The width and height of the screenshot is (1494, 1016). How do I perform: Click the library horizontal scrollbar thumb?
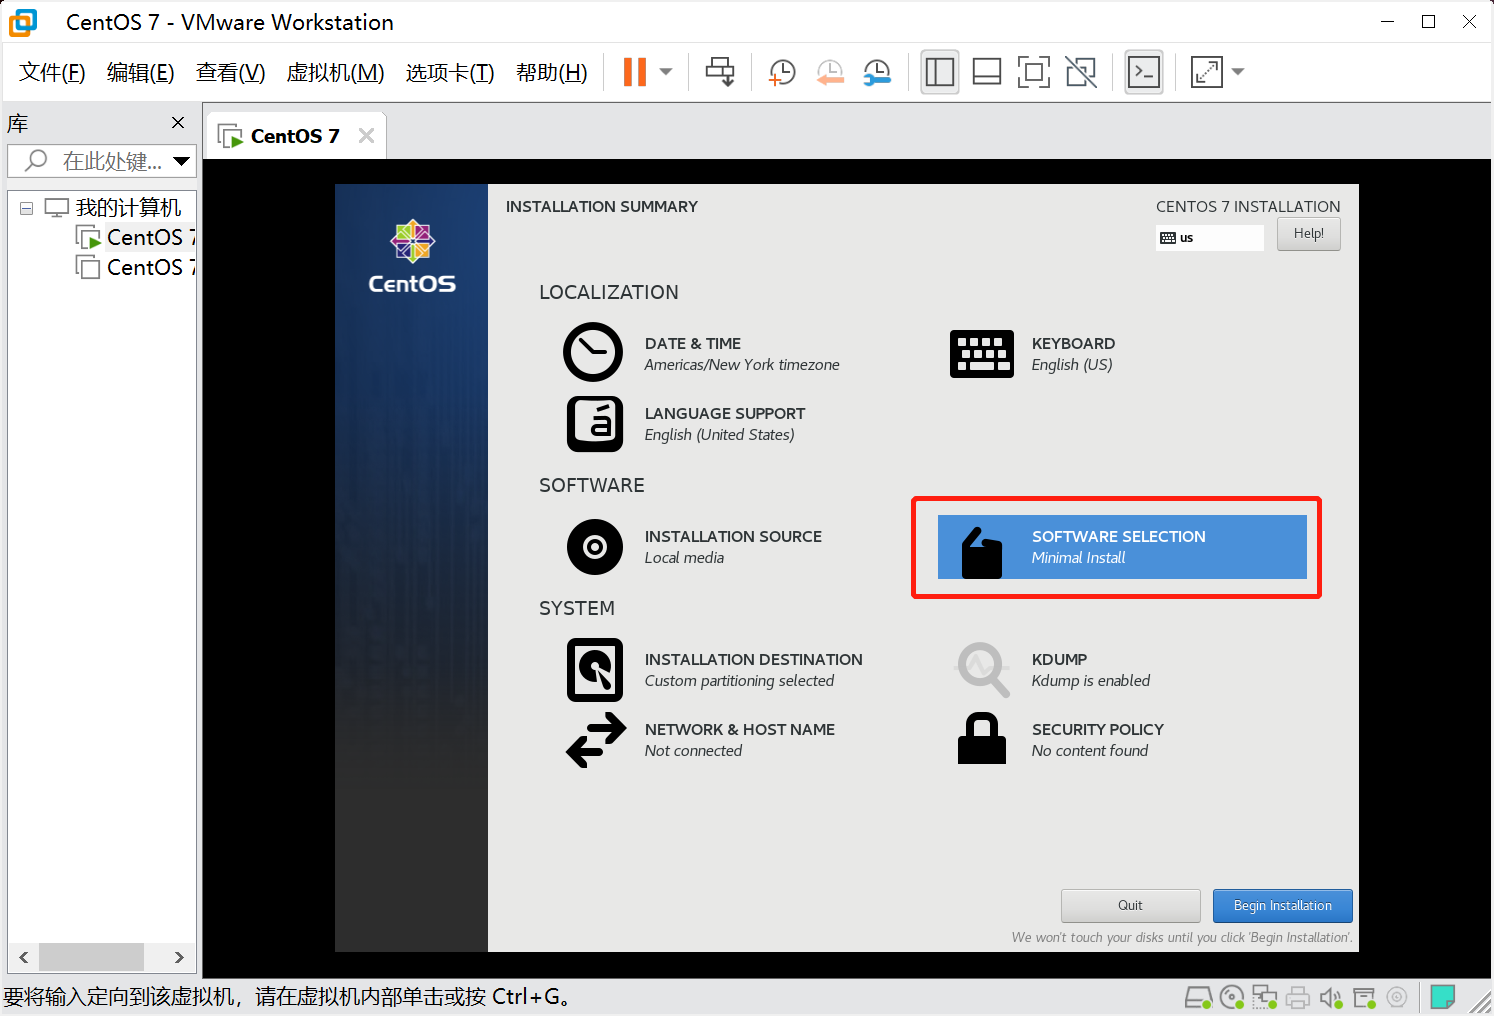tap(91, 957)
